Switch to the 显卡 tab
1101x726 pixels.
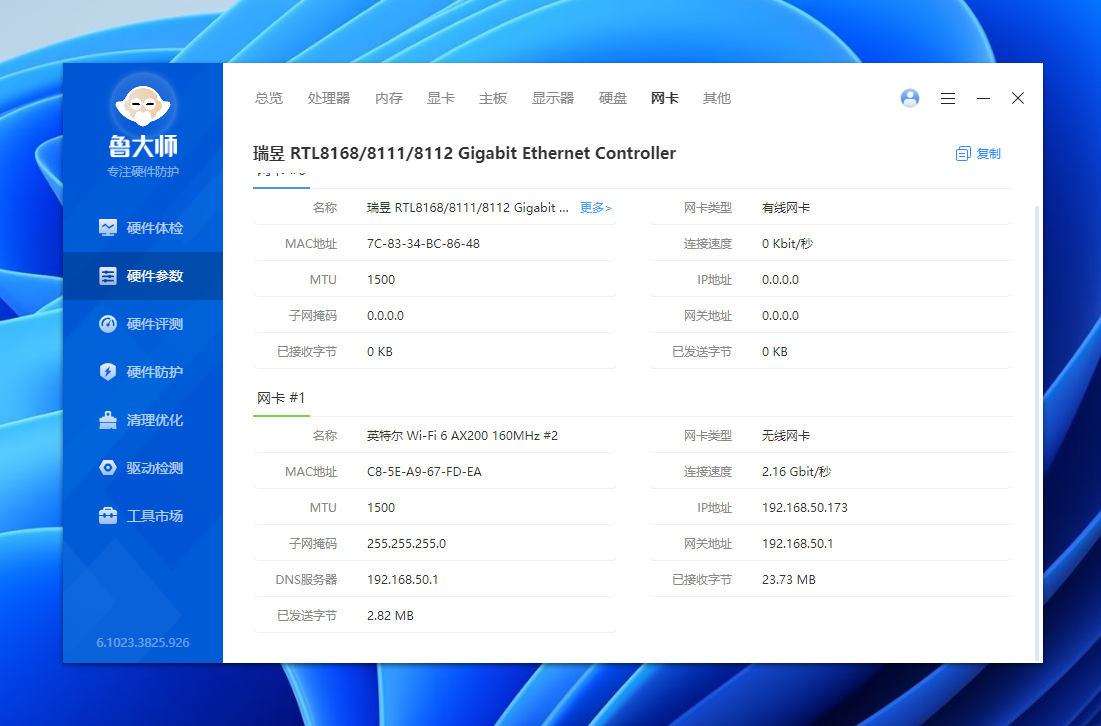(441, 98)
